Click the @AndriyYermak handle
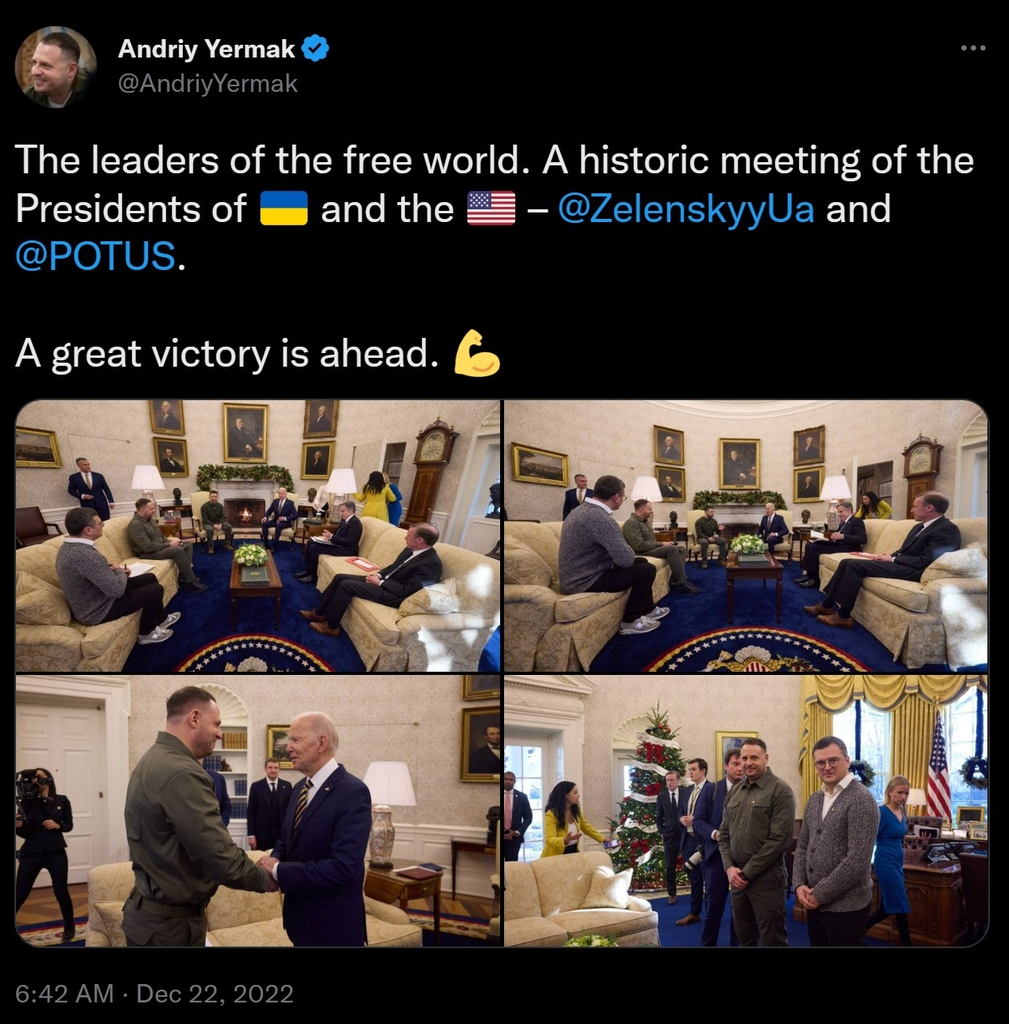The image size is (1009, 1024). pyautogui.click(x=208, y=84)
